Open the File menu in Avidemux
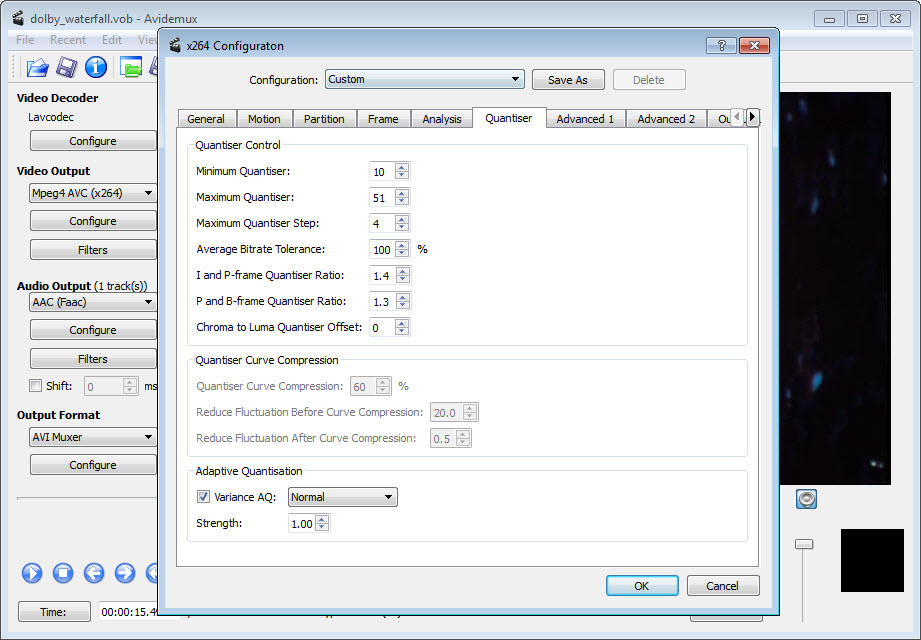This screenshot has height=640, width=921. (x=25, y=39)
